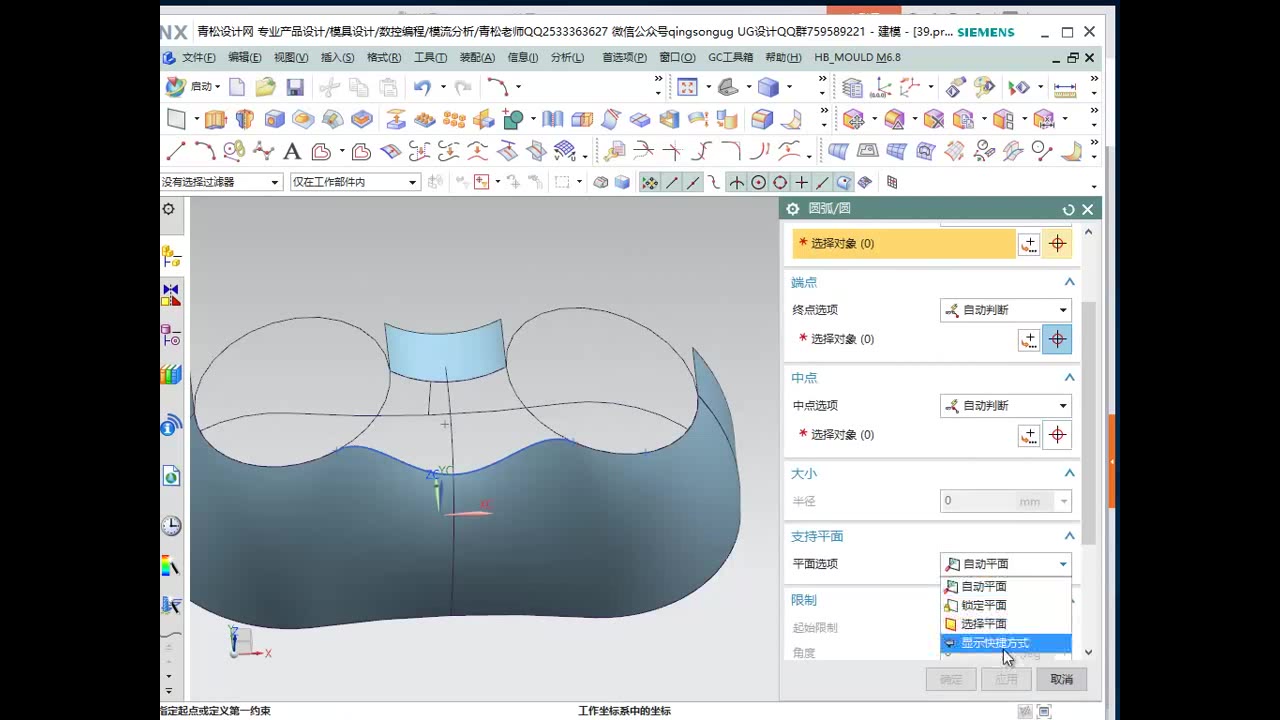Enable the endpoint snap toggle in the snap bar
Screen dimensions: 1280x720
[671, 182]
